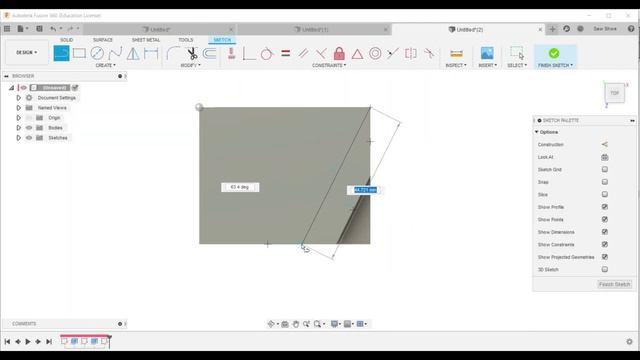The image size is (640, 360).
Task: Uncheck the Show Constraints checkbox
Action: [x=604, y=244]
